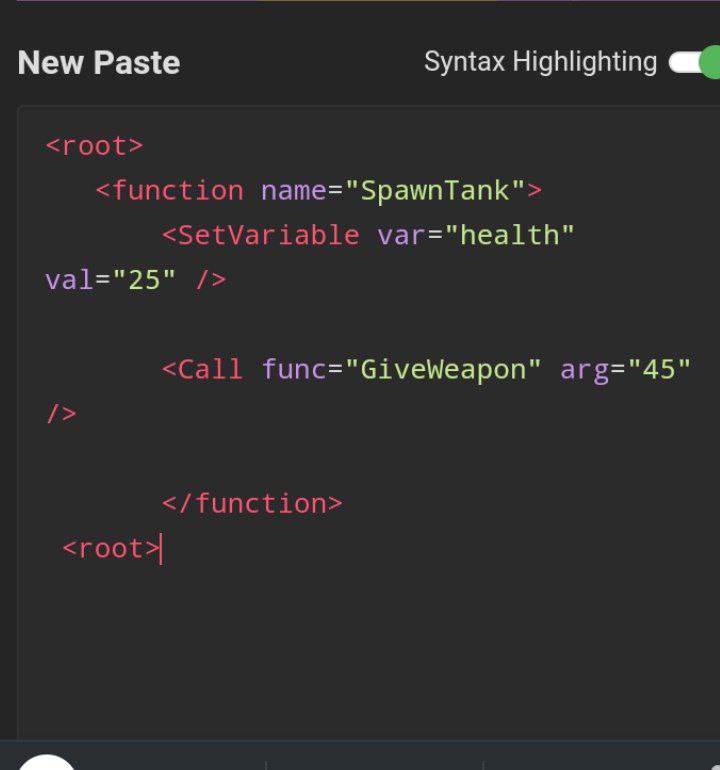Click the opening <root> tag line
The width and height of the screenshot is (720, 770).
(94, 146)
